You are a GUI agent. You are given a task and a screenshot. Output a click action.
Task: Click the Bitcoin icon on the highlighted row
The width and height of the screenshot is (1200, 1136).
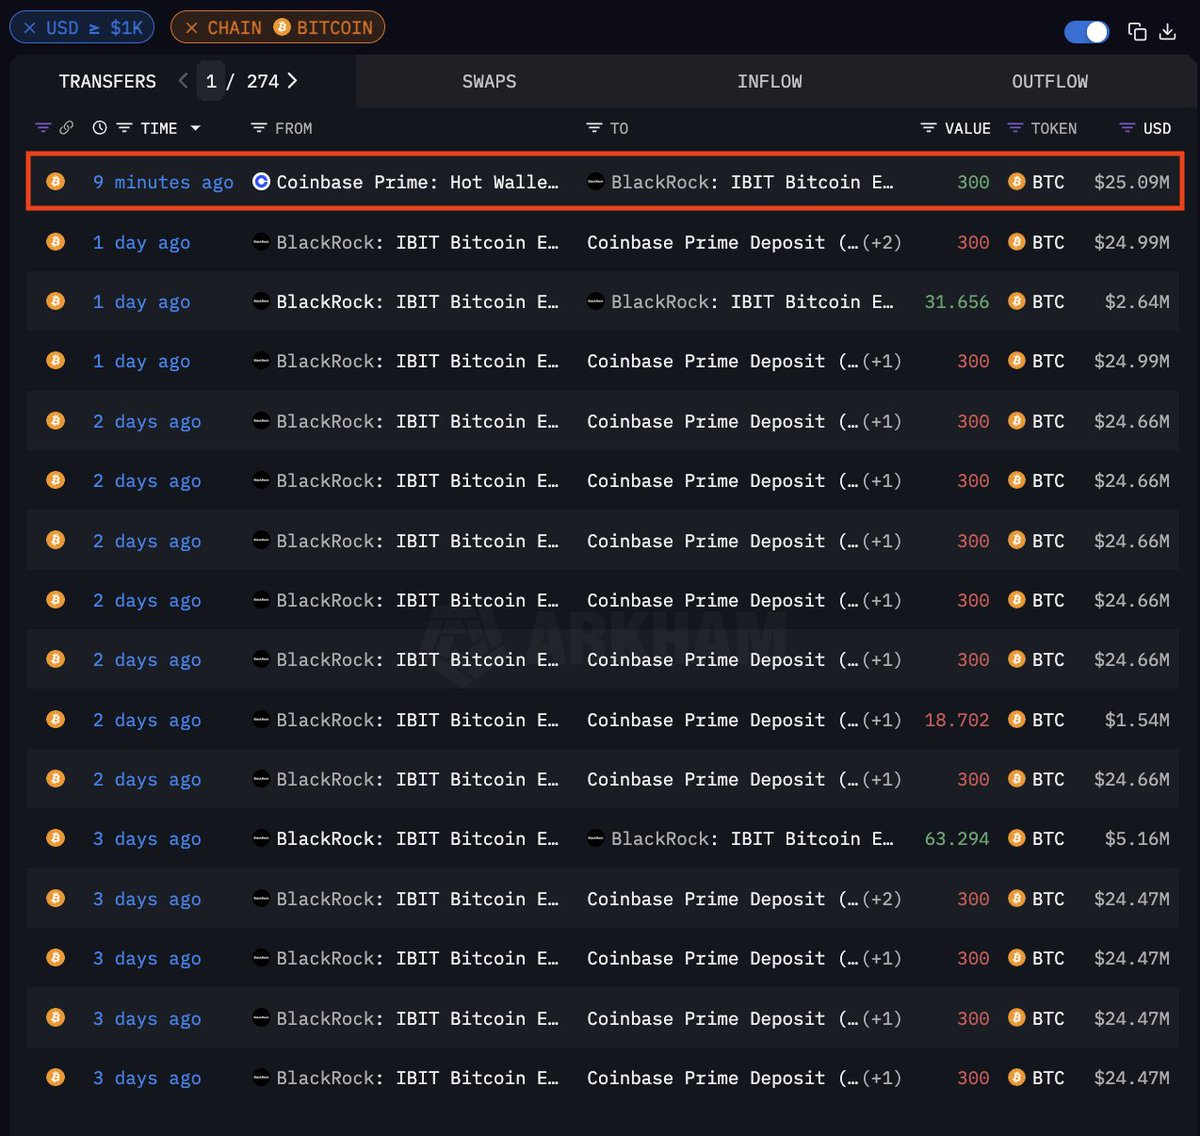[56, 182]
